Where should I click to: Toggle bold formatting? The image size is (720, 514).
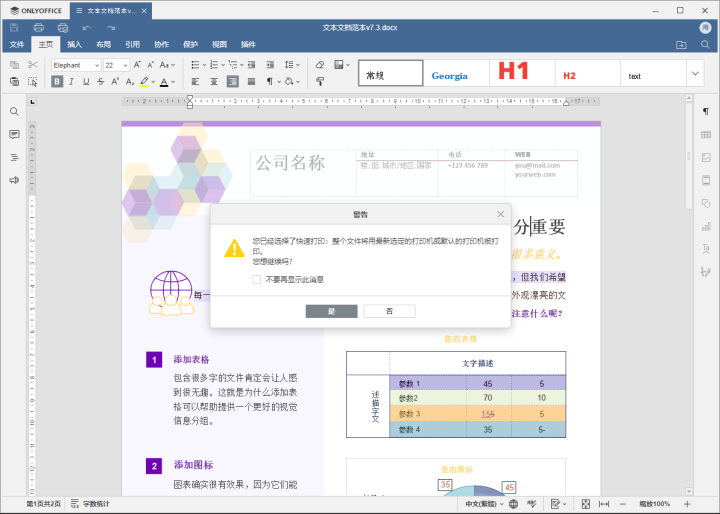click(x=57, y=81)
